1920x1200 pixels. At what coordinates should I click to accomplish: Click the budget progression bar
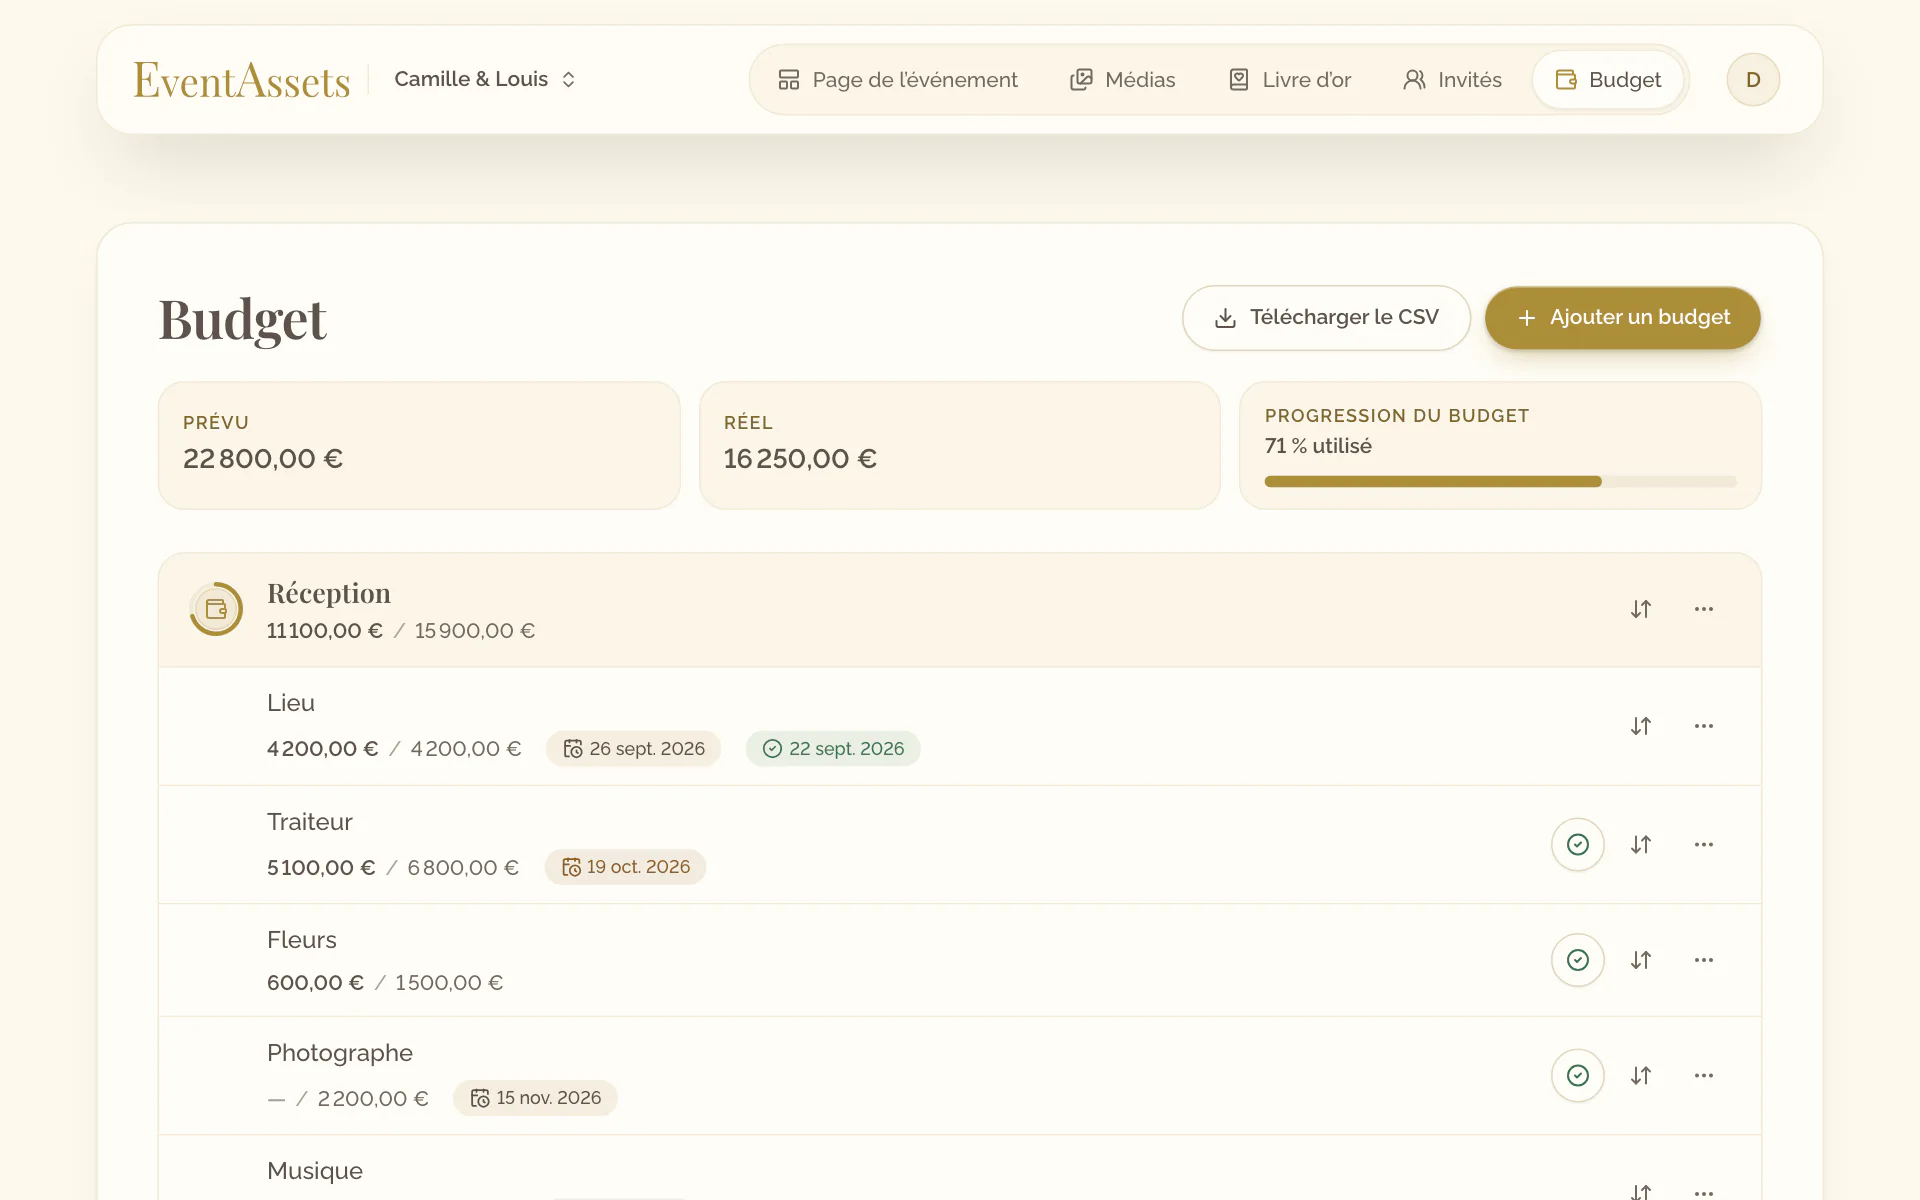[x=1500, y=482]
